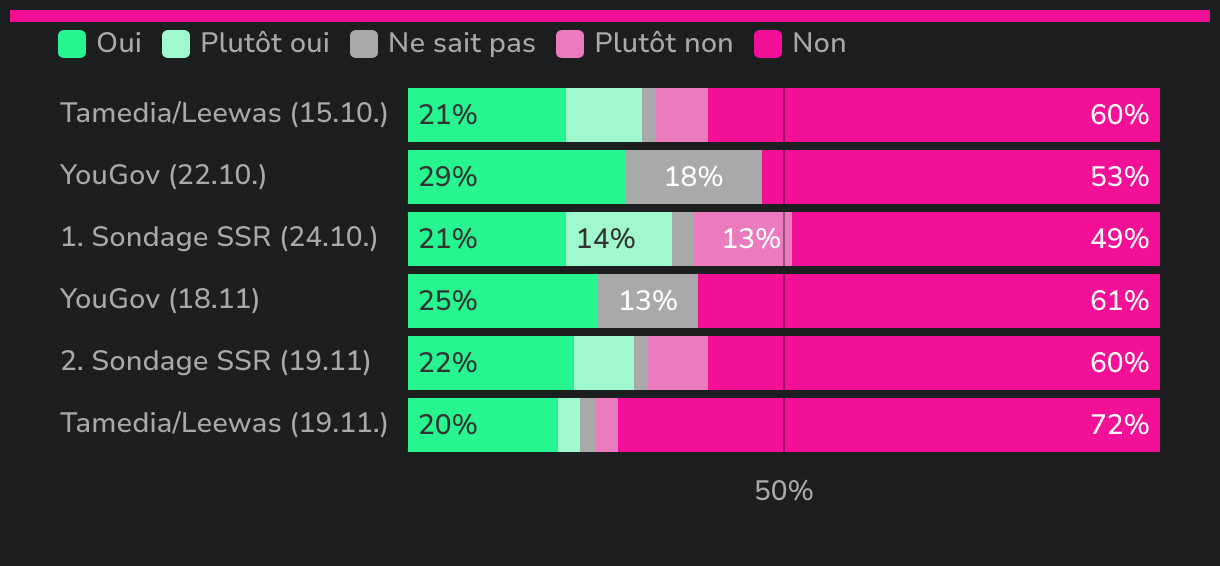Click the light green Plutôt oui swatch
This screenshot has height=566, width=1220.
coord(176,44)
